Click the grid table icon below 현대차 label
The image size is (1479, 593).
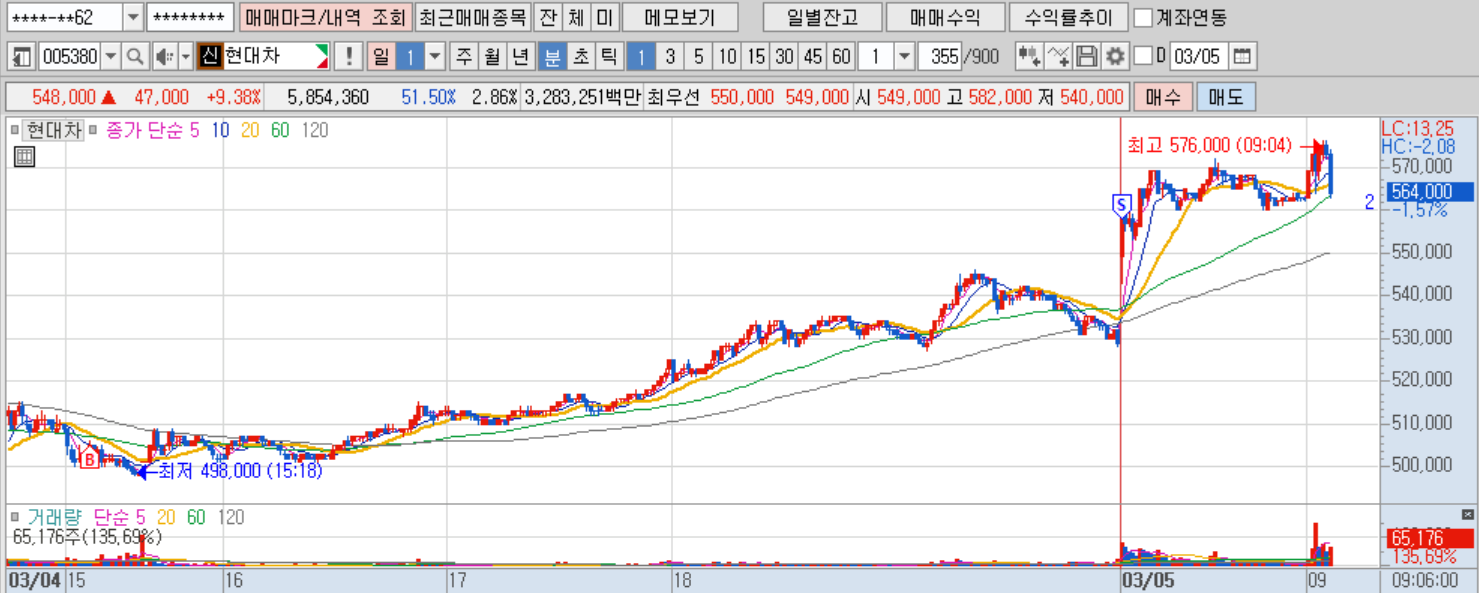[24, 156]
